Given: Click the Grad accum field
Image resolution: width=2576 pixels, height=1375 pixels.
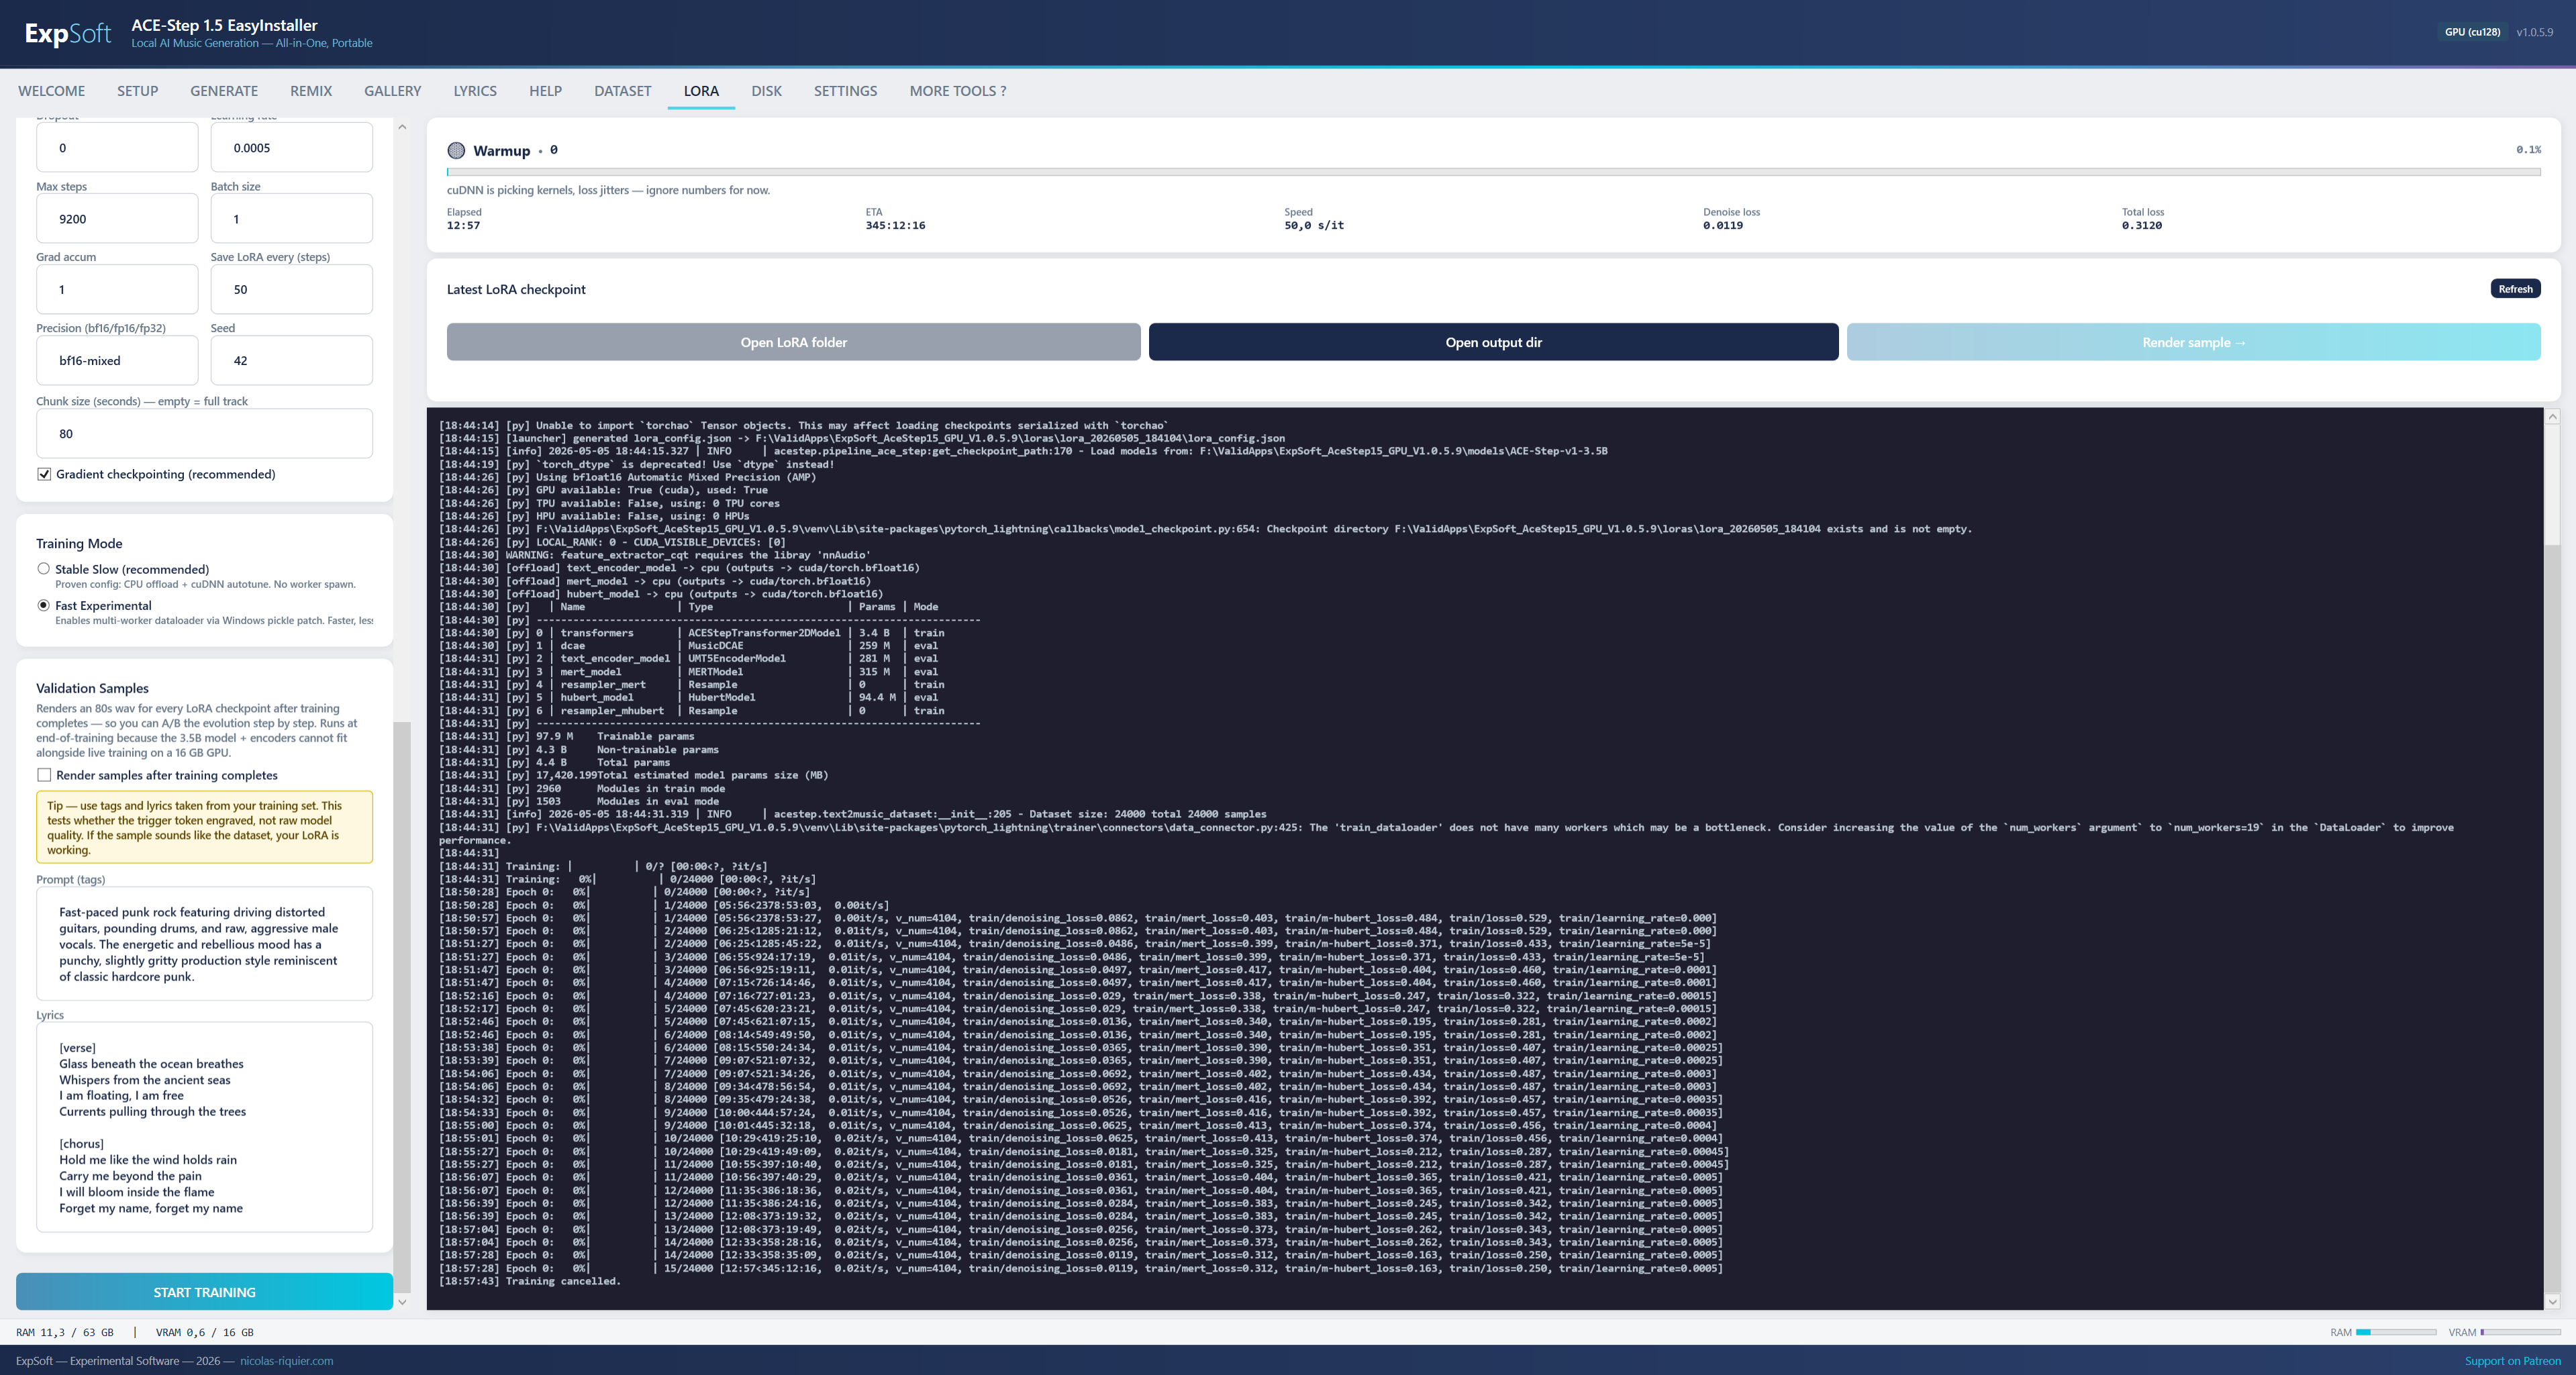Looking at the screenshot, I should coord(117,290).
